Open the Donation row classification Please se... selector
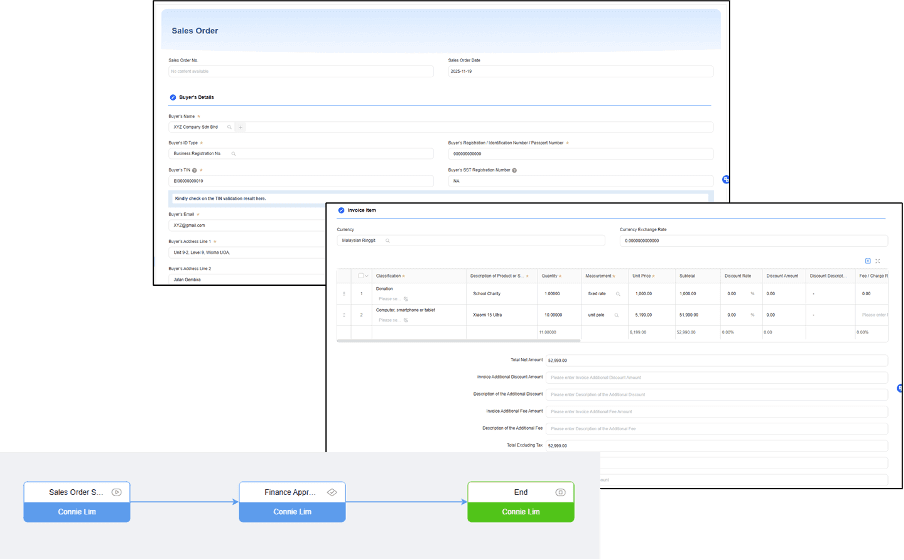This screenshot has height=560, width=904. pyautogui.click(x=393, y=299)
